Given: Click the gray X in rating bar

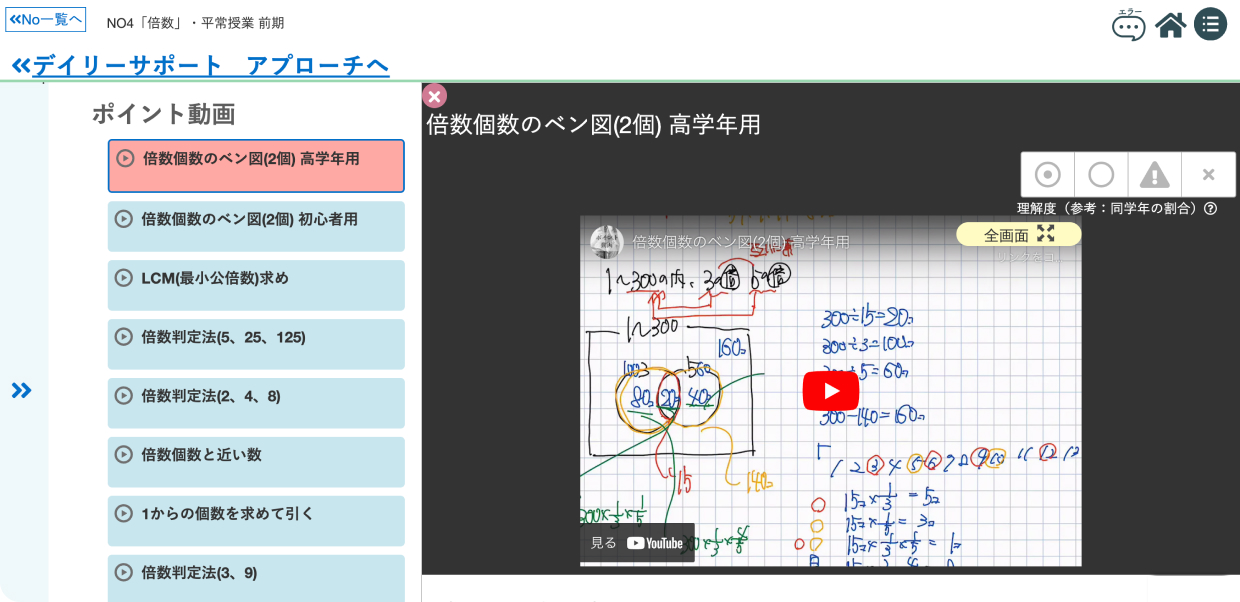Looking at the screenshot, I should point(1208,175).
